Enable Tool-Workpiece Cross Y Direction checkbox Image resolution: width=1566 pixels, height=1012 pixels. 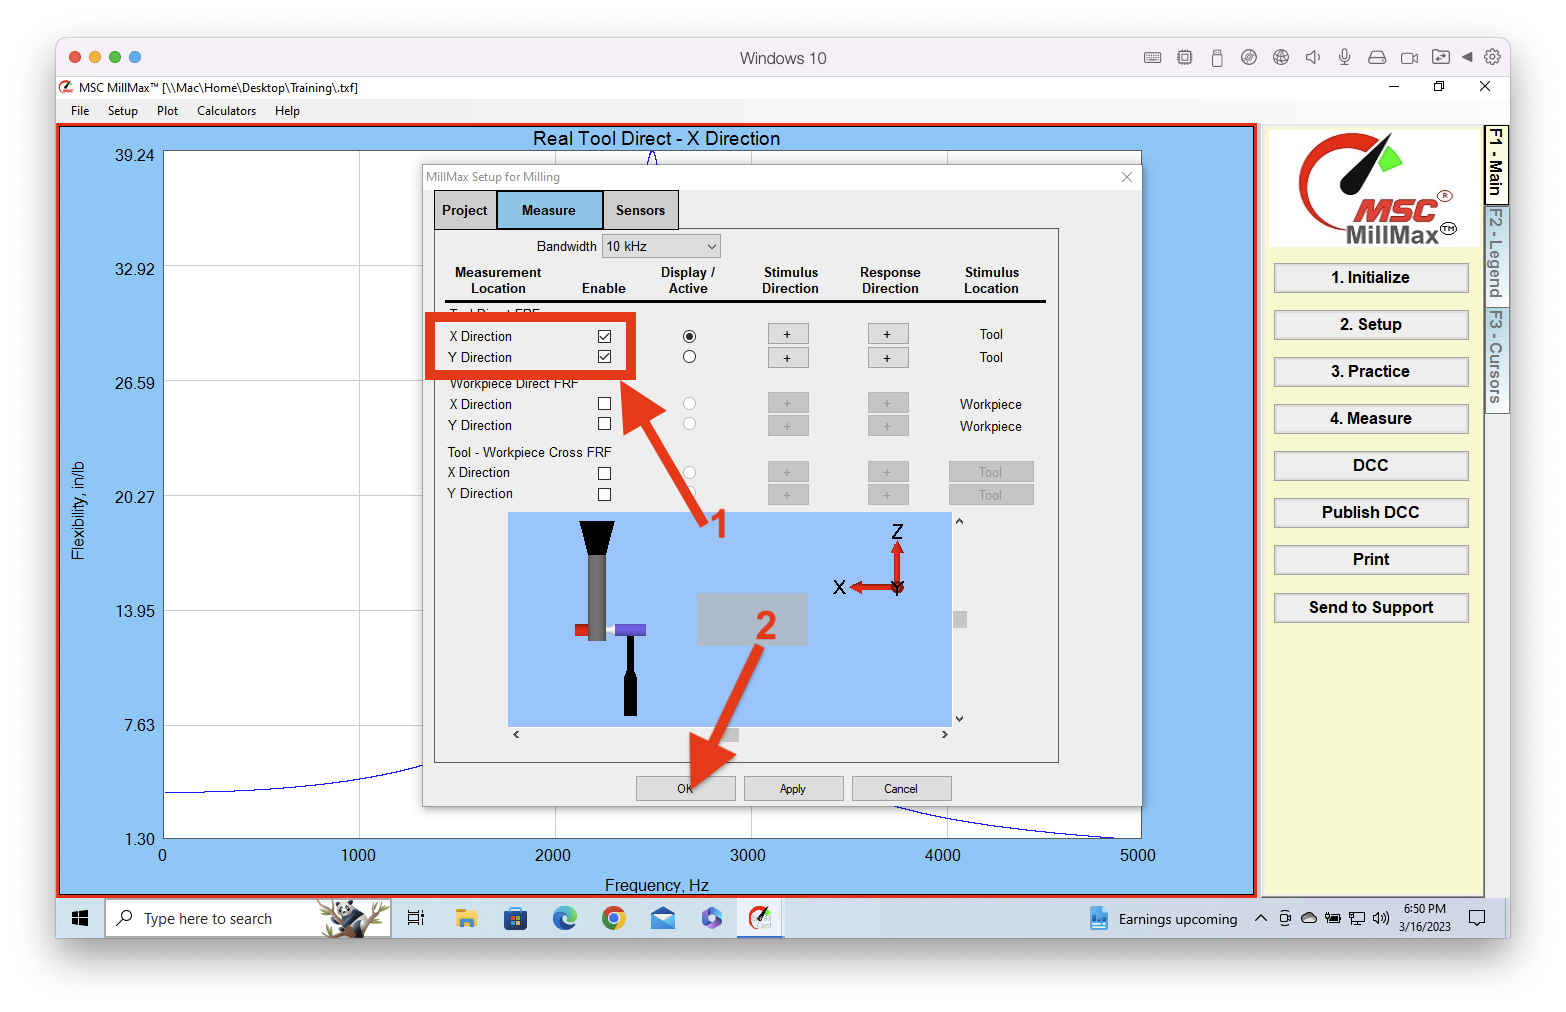604,494
